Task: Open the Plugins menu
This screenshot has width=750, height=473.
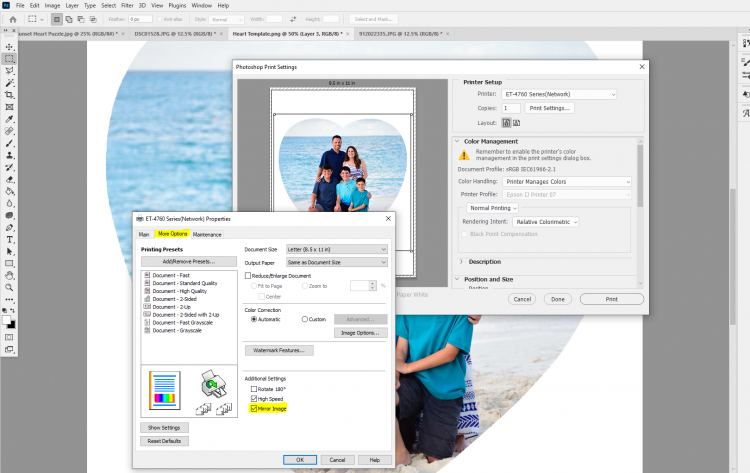Action: tap(177, 5)
